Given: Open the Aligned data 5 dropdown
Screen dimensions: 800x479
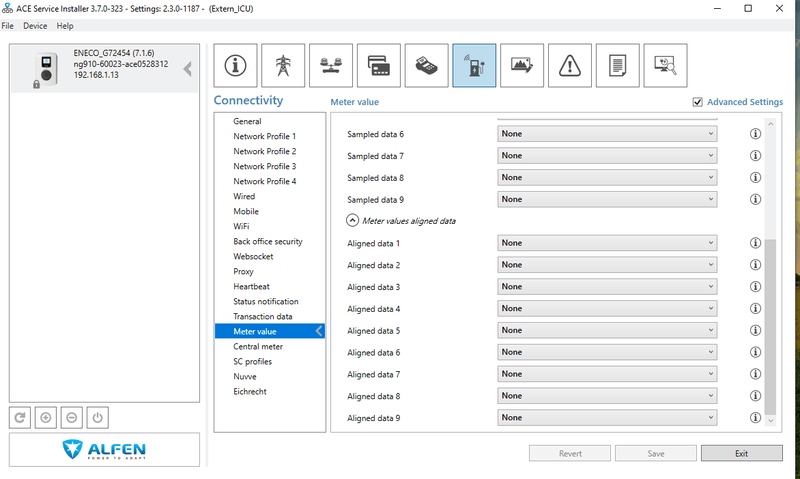Looking at the screenshot, I should [607, 331].
